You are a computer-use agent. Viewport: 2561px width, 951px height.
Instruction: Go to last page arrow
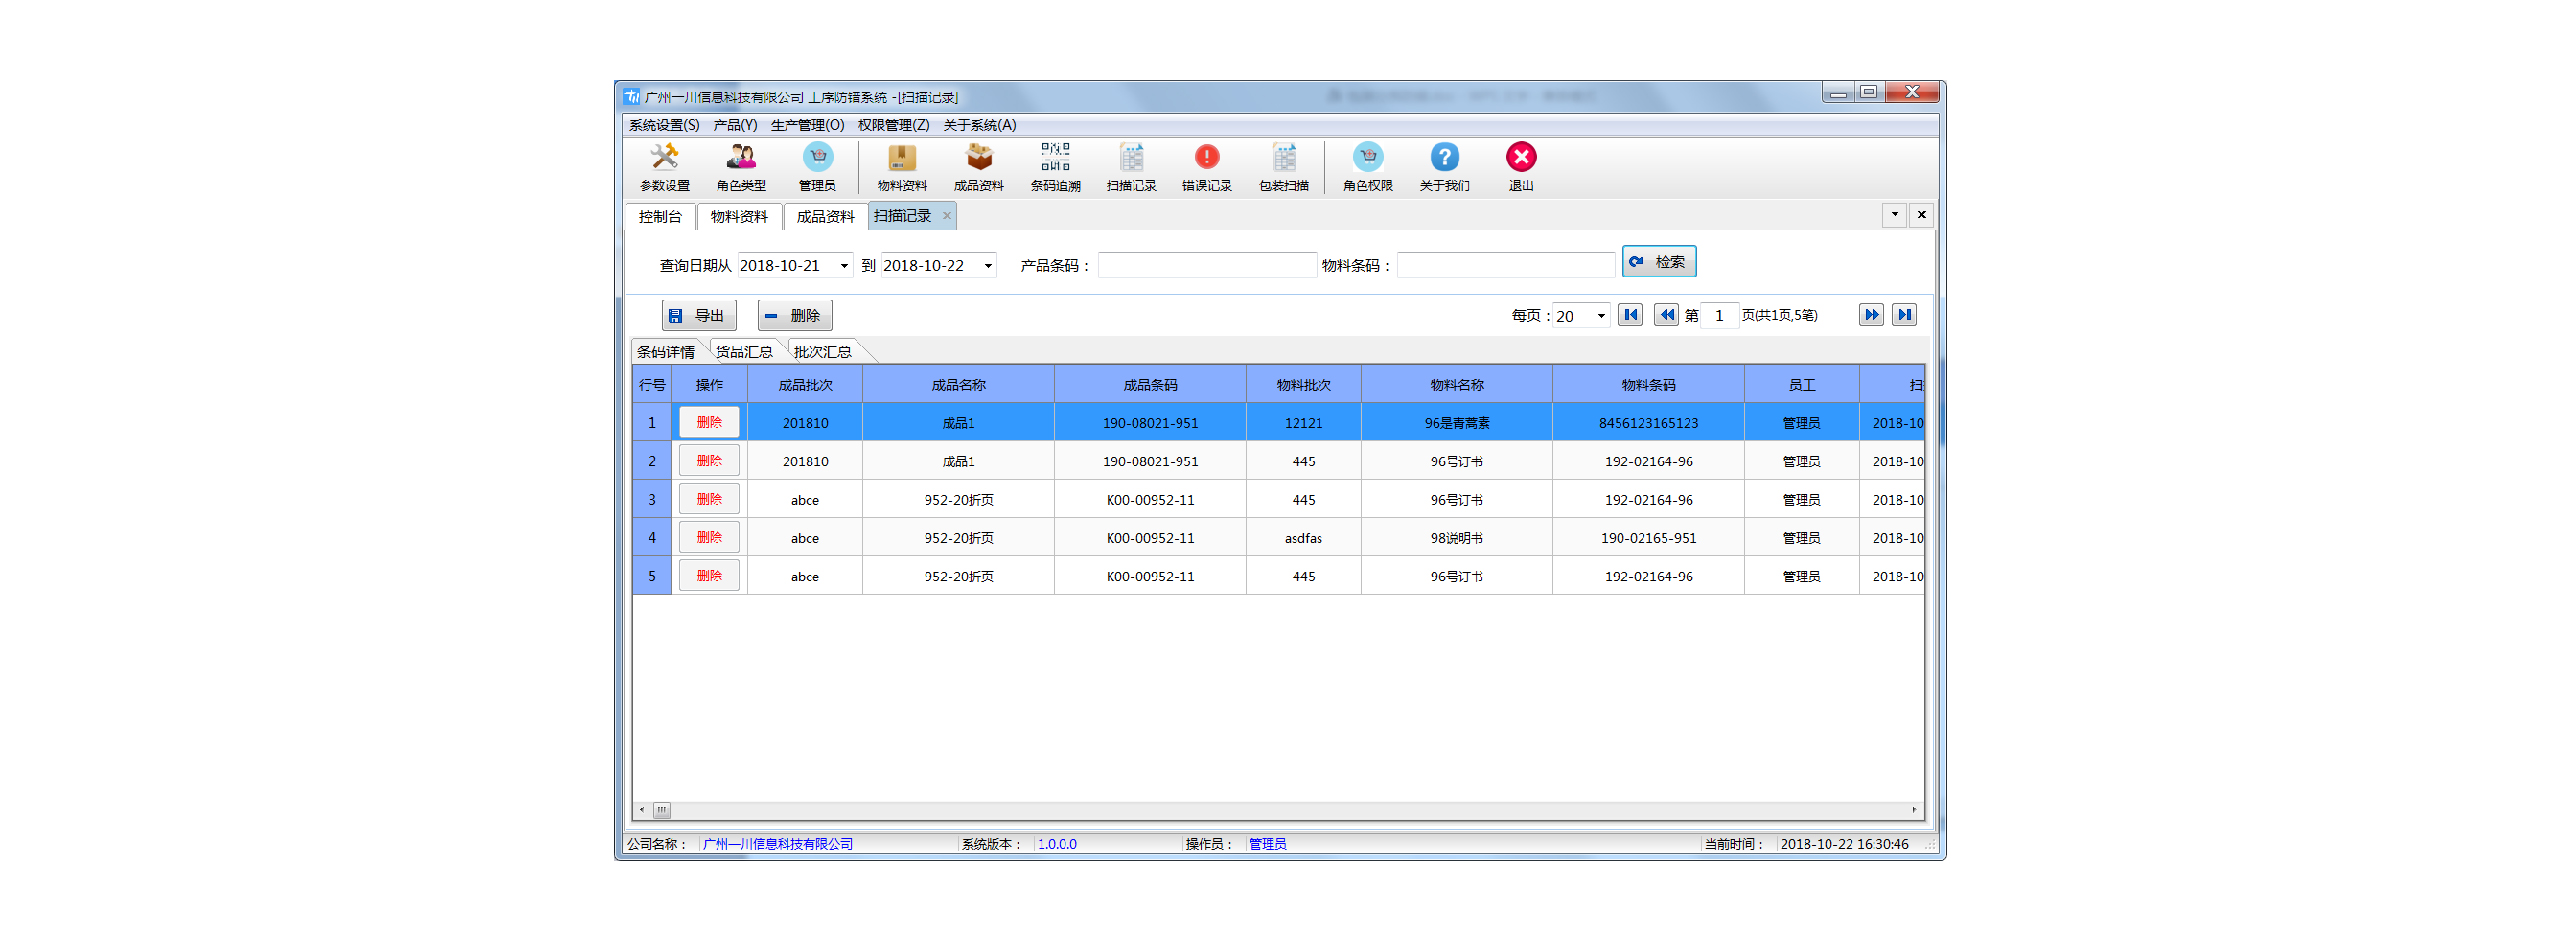(1905, 315)
